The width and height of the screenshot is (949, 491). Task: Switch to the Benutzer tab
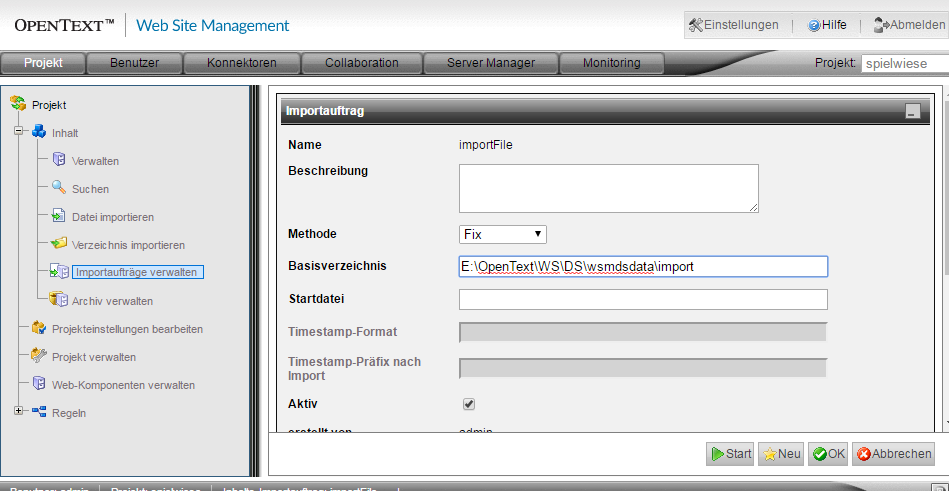[134, 63]
